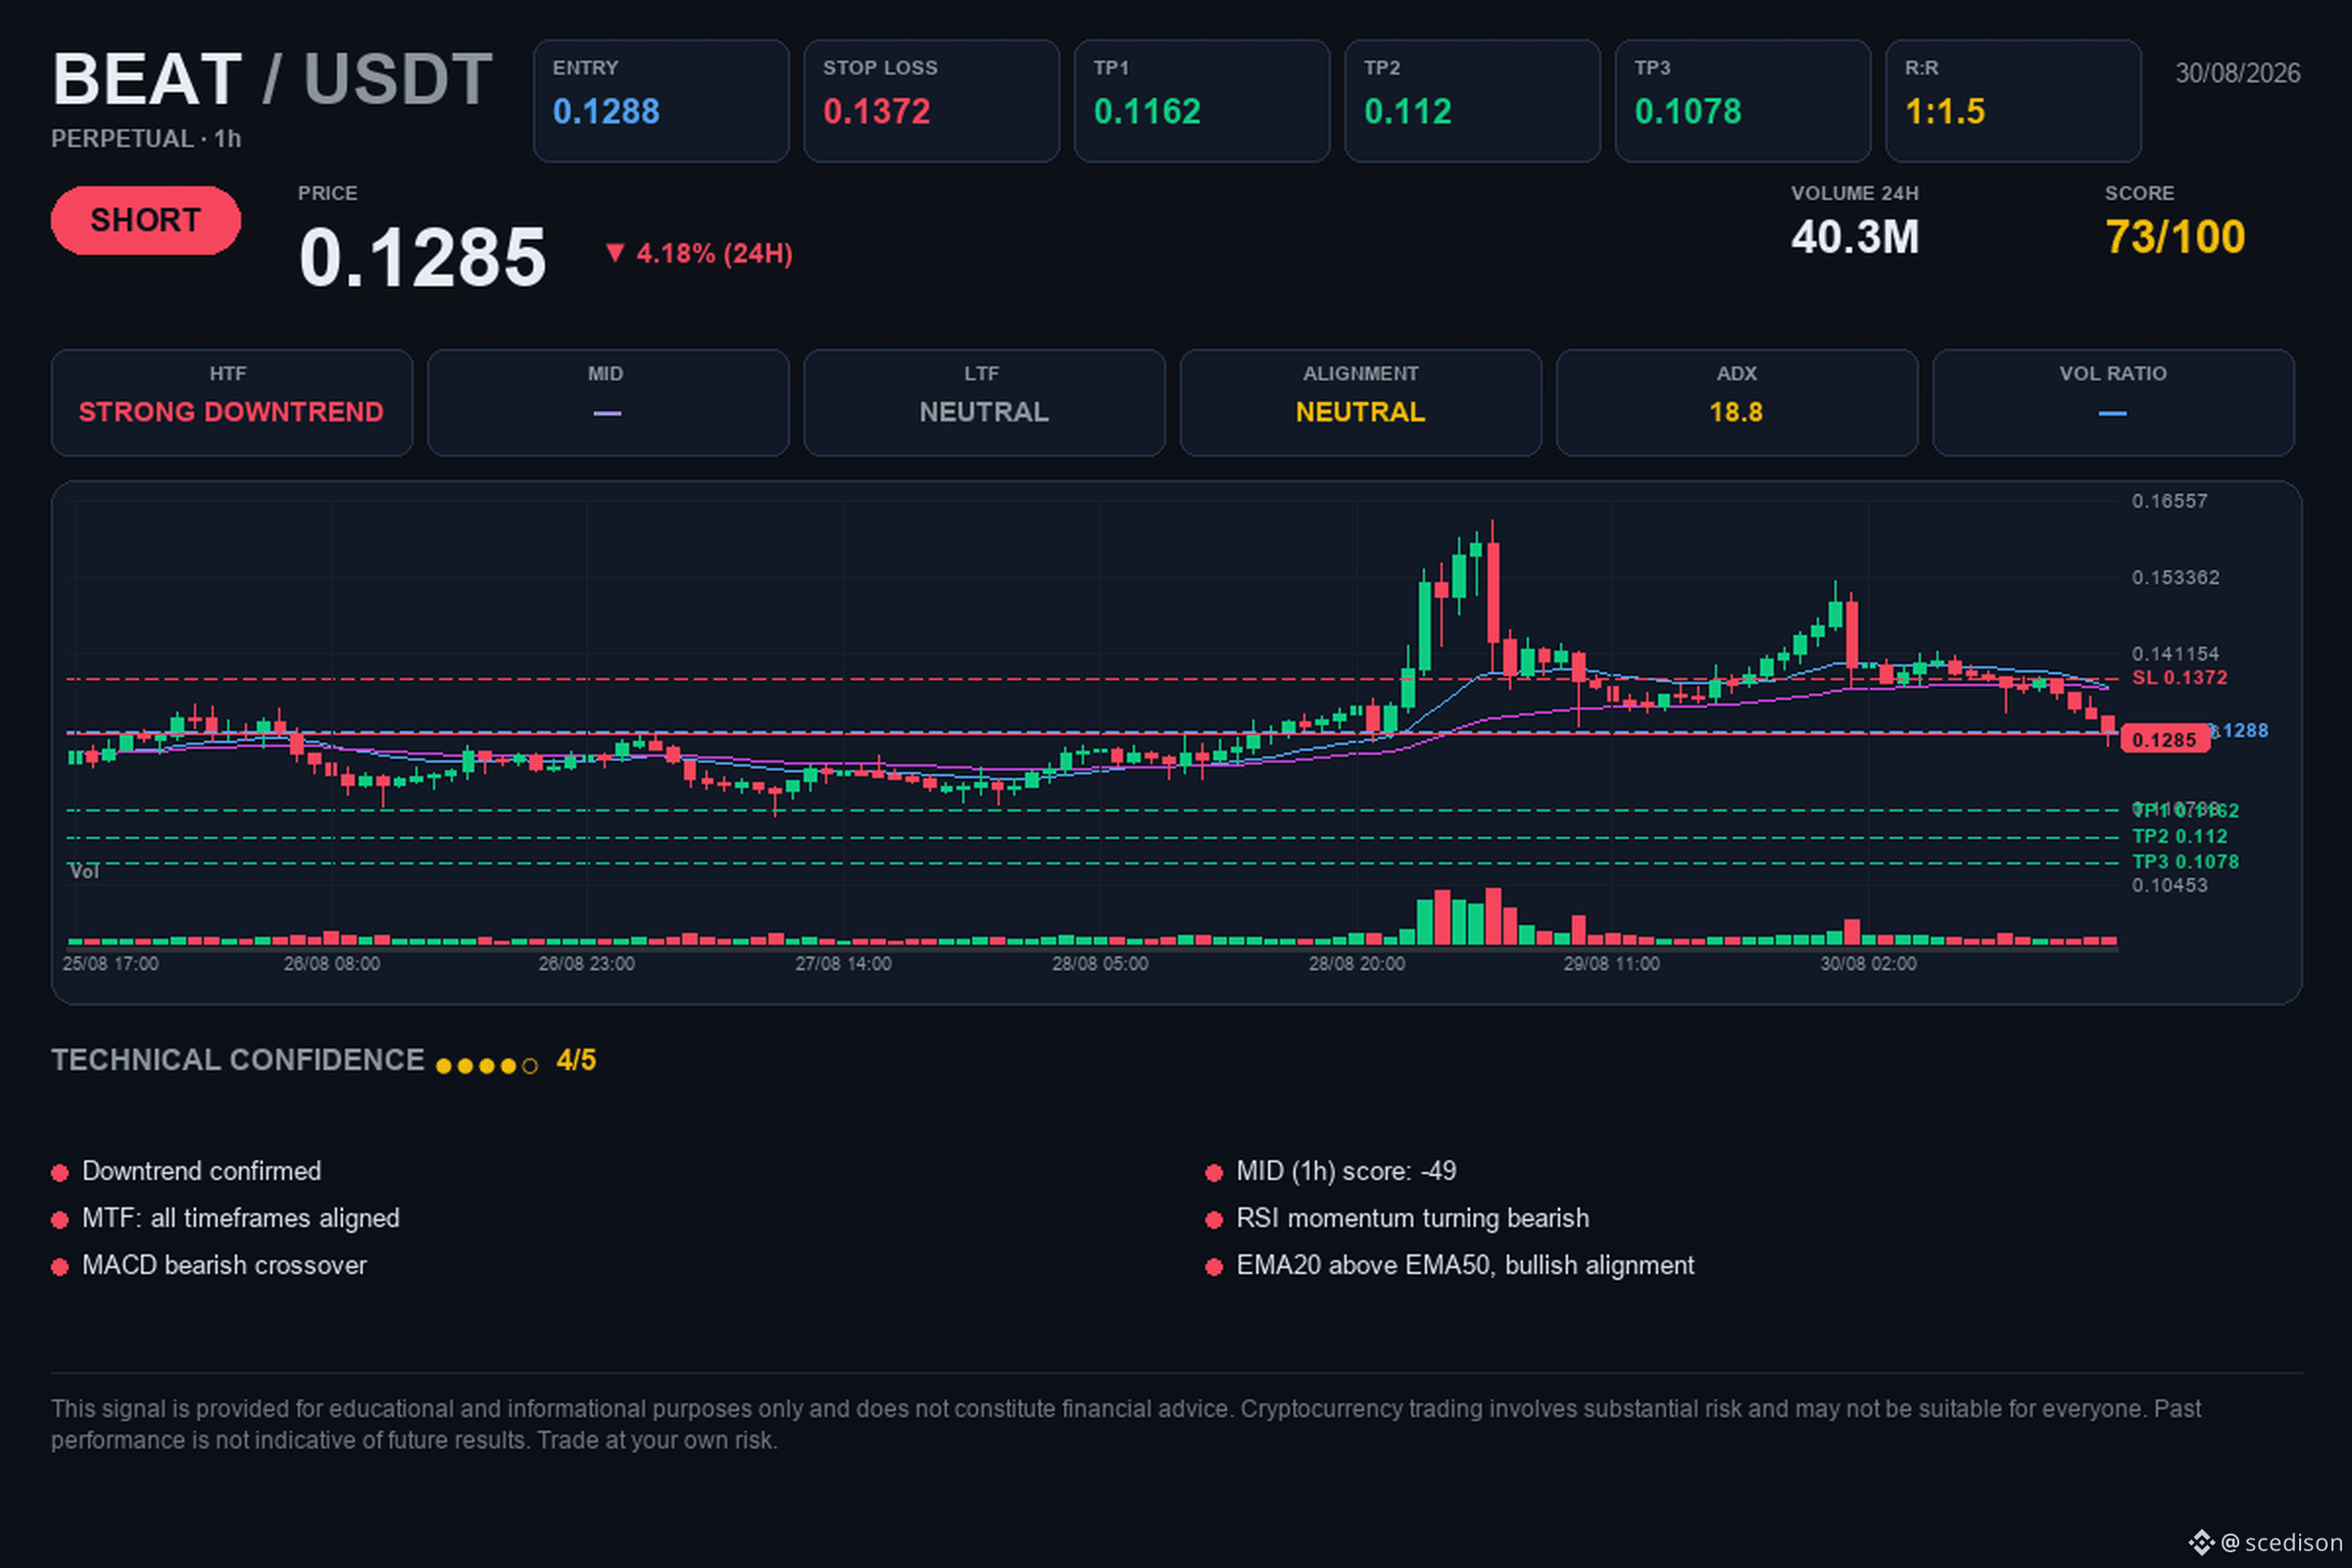Click the TECHNICAL CONFIDENCE heading
The width and height of the screenshot is (2352, 1568).
click(x=238, y=1060)
